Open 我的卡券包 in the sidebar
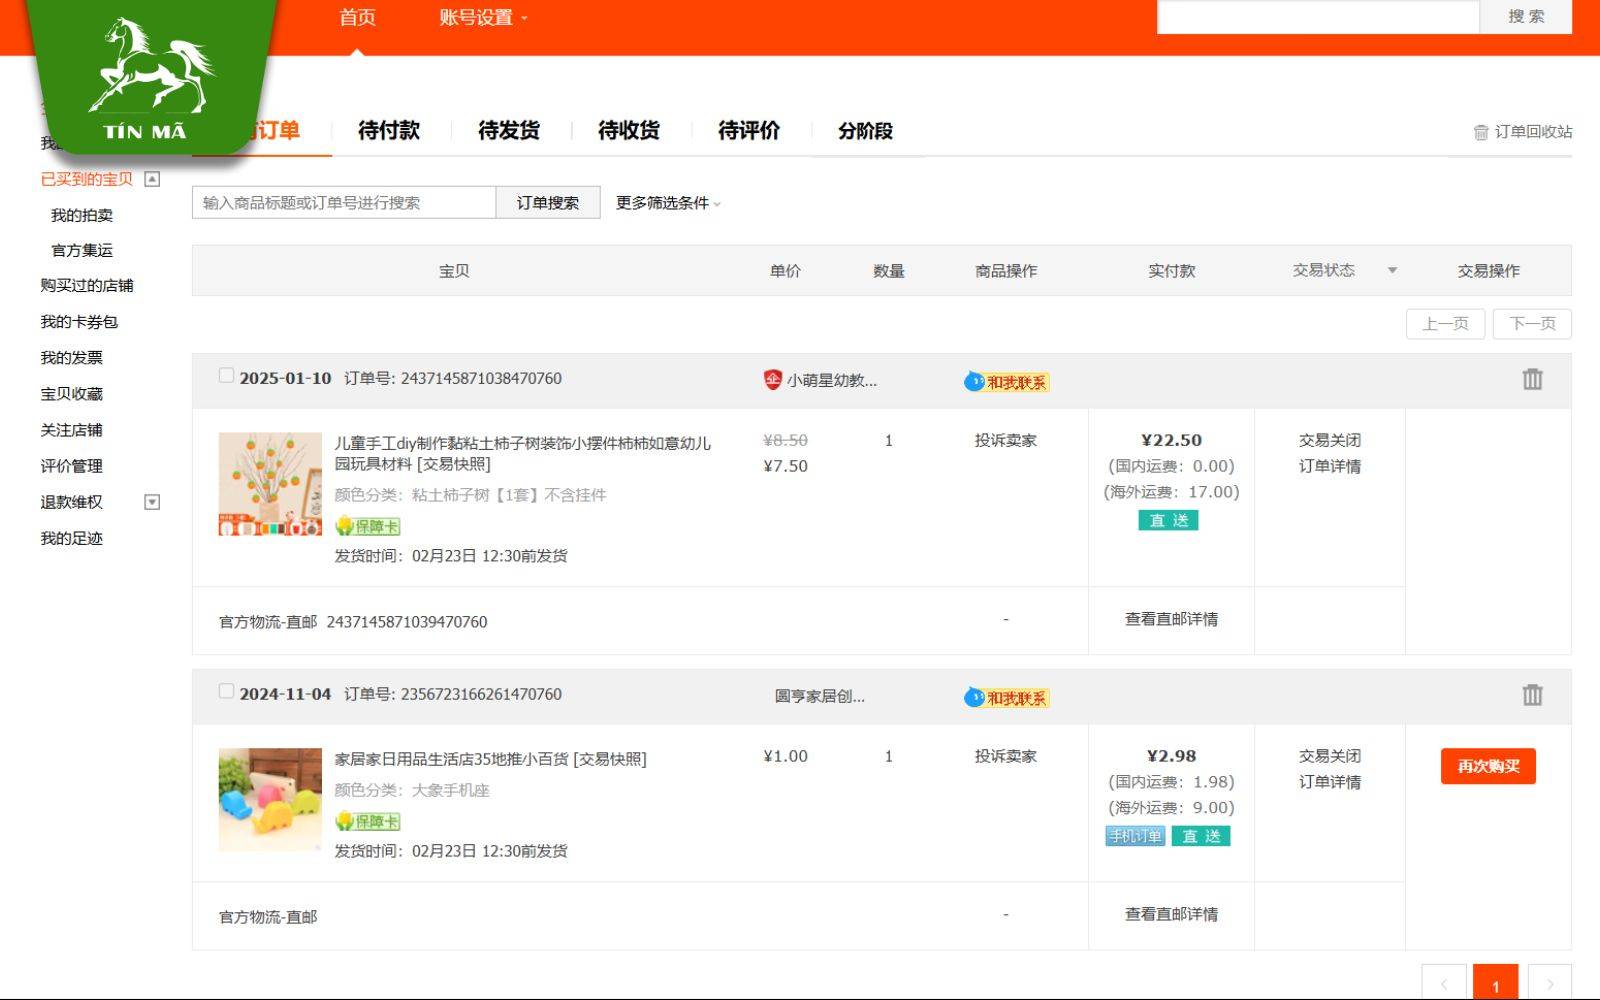The width and height of the screenshot is (1600, 1000). click(79, 322)
